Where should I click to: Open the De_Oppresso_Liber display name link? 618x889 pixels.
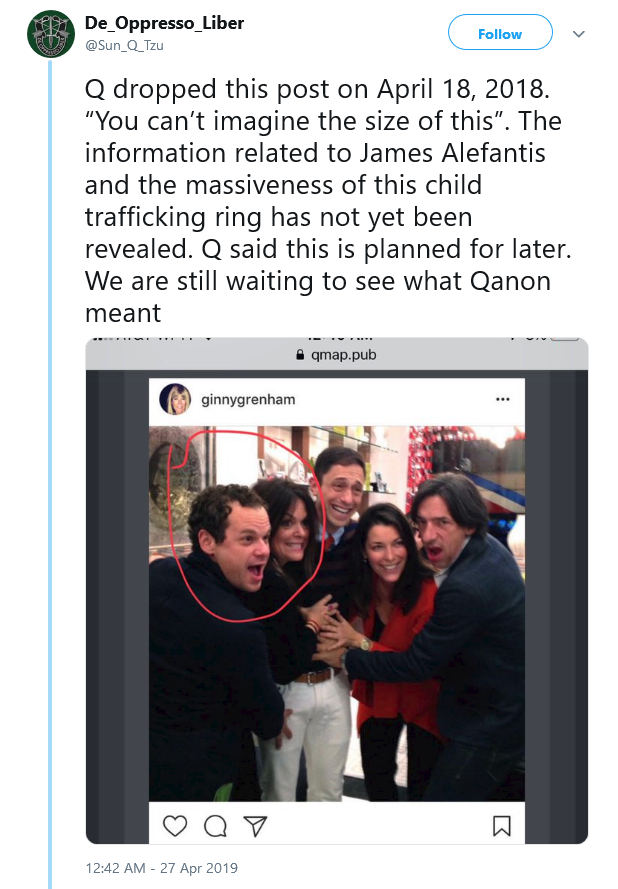click(x=164, y=23)
